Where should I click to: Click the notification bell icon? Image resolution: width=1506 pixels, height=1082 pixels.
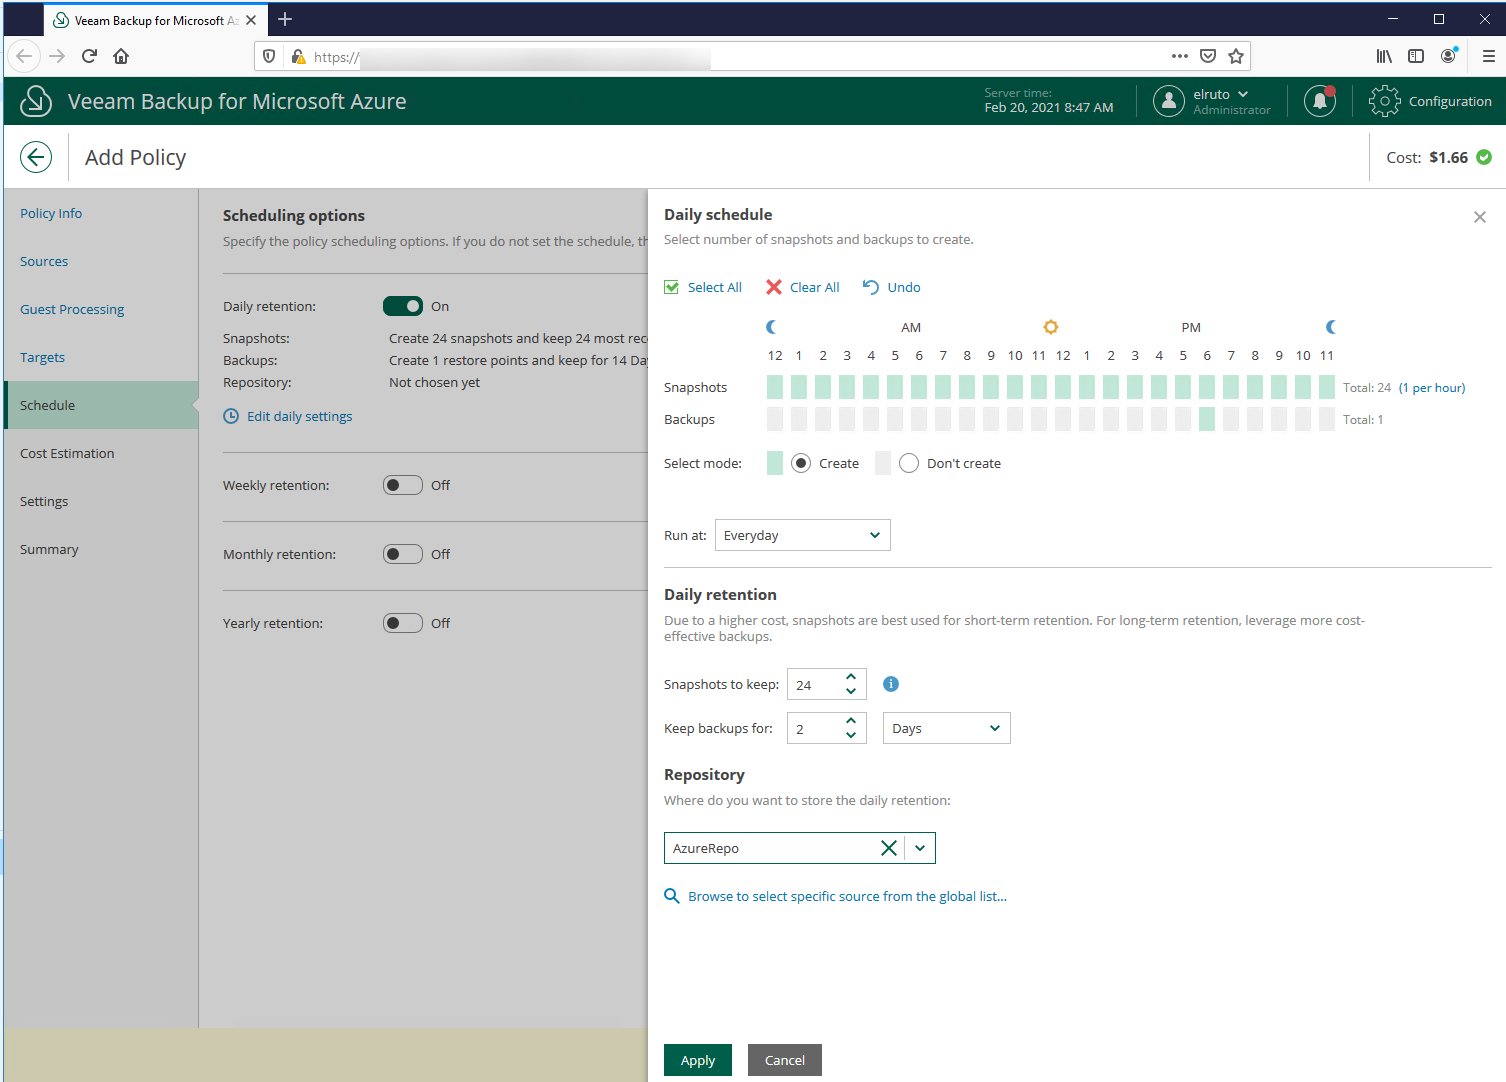(1320, 101)
